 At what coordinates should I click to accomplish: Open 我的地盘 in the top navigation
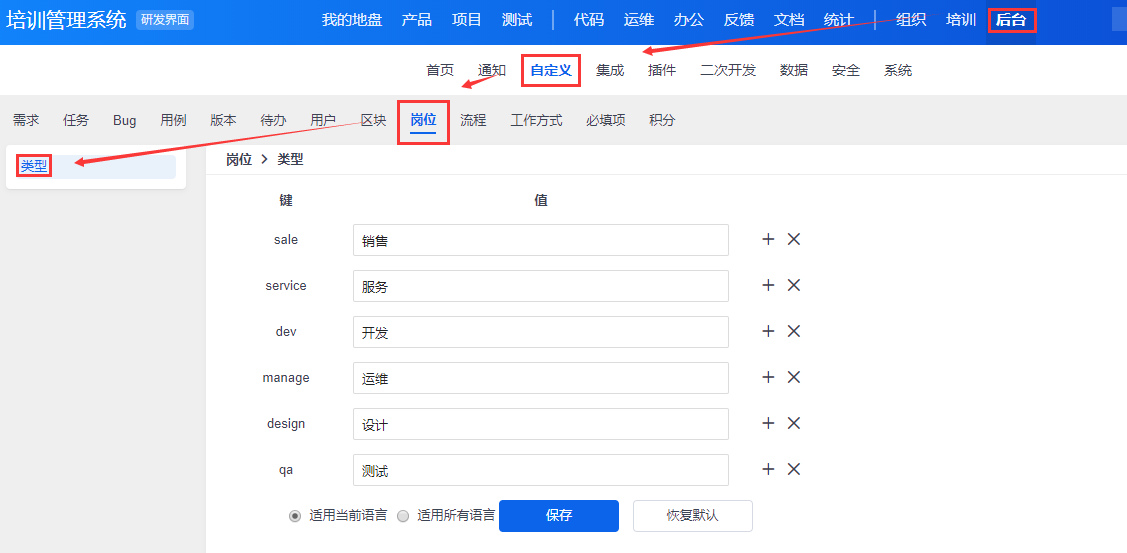(x=351, y=20)
